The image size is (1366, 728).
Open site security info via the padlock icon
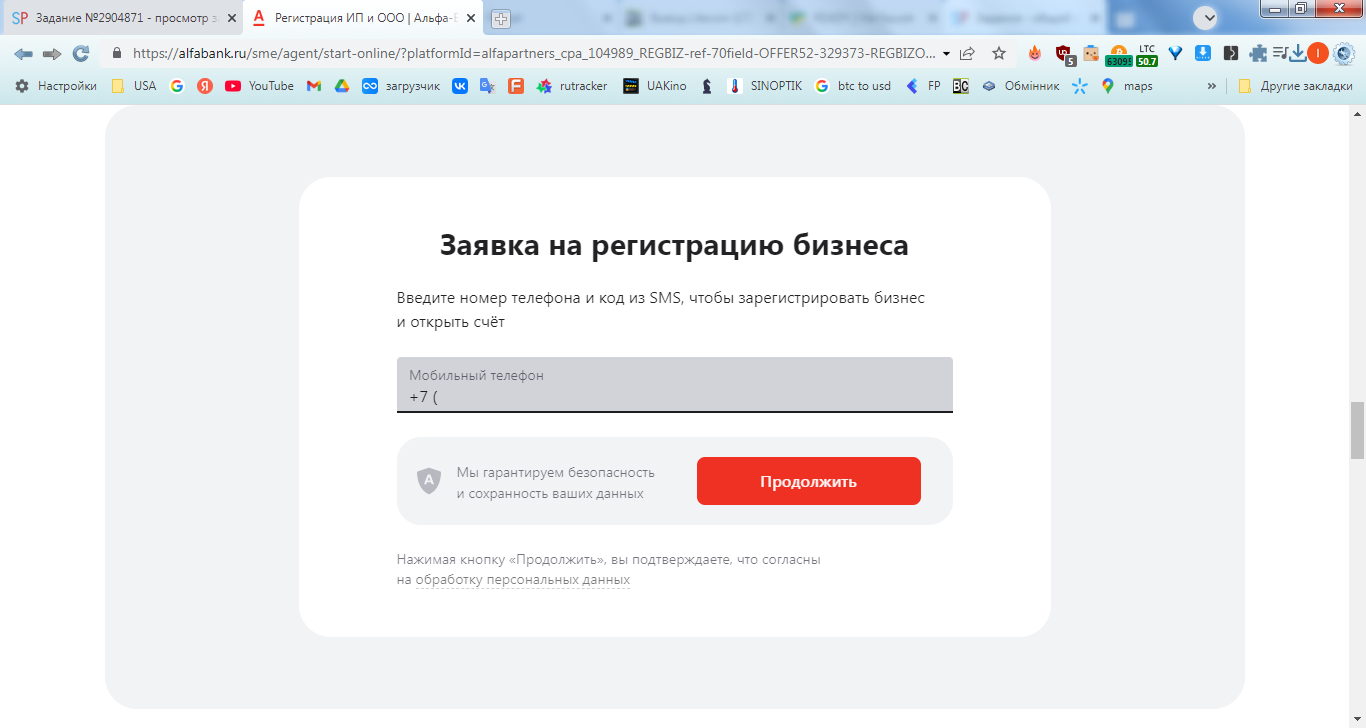click(x=117, y=53)
